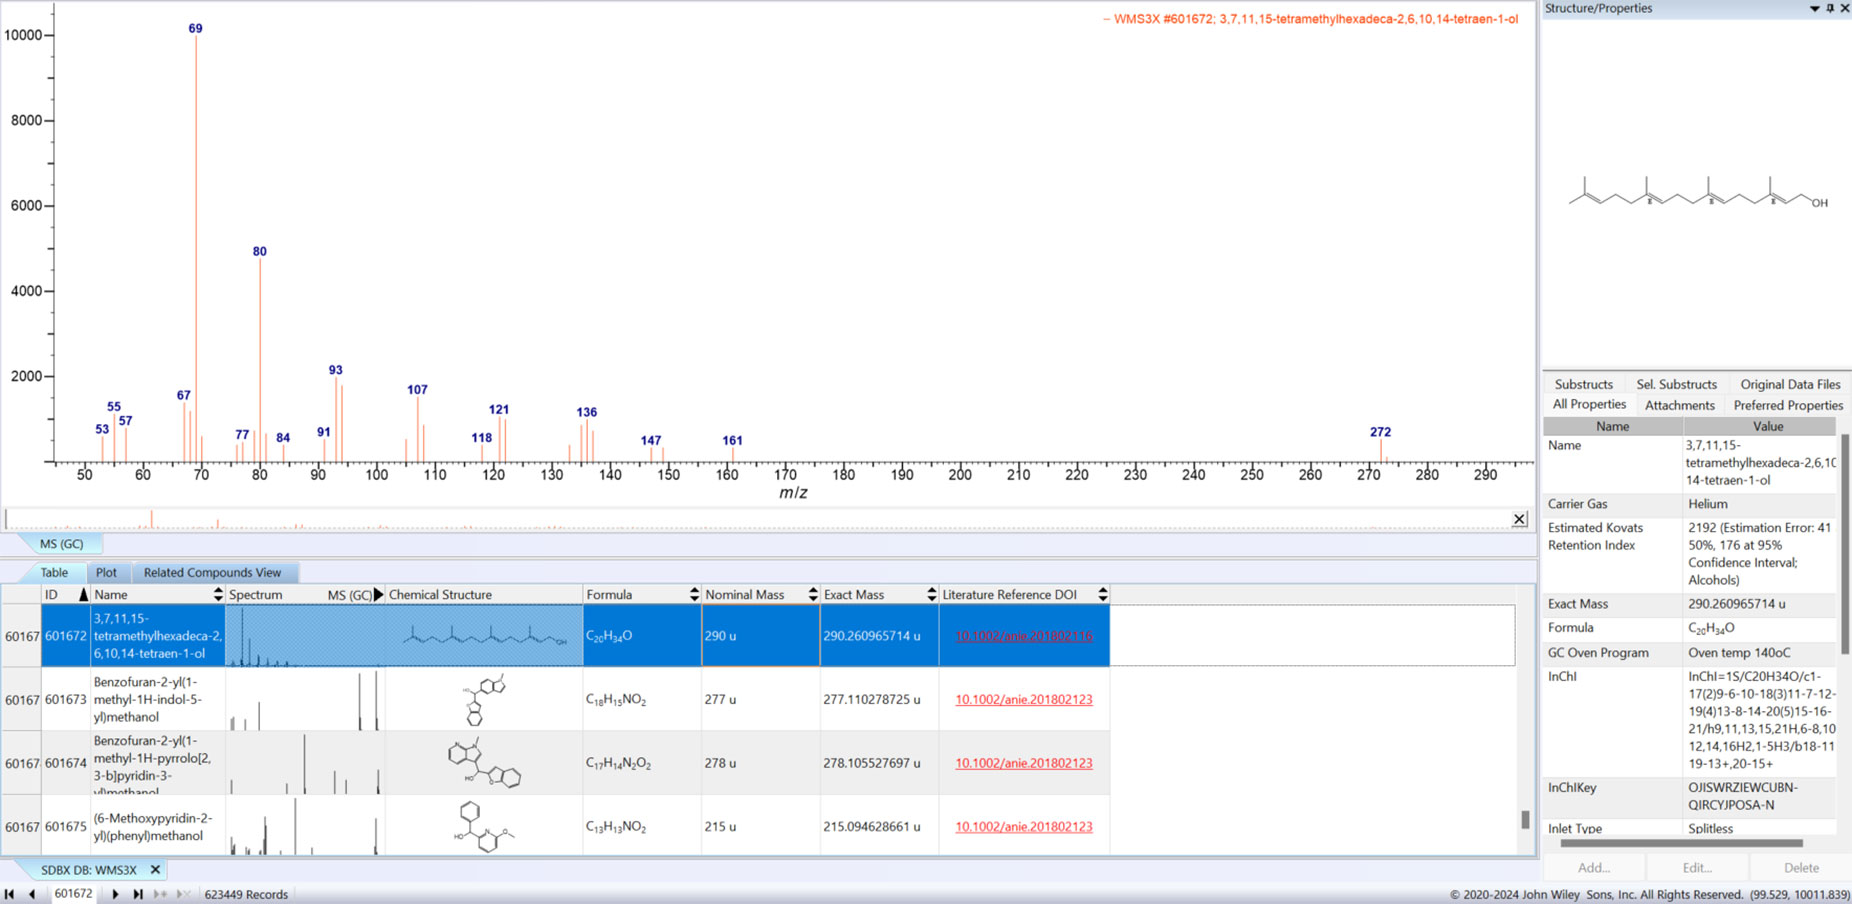Advance to the next record

point(115,894)
